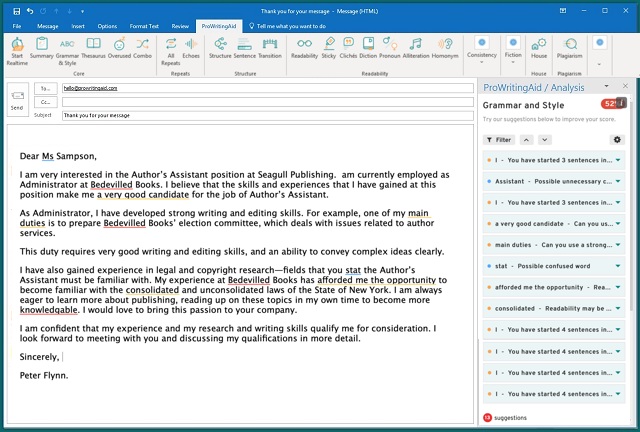Save the message from quick access toolbar

[x=17, y=11]
